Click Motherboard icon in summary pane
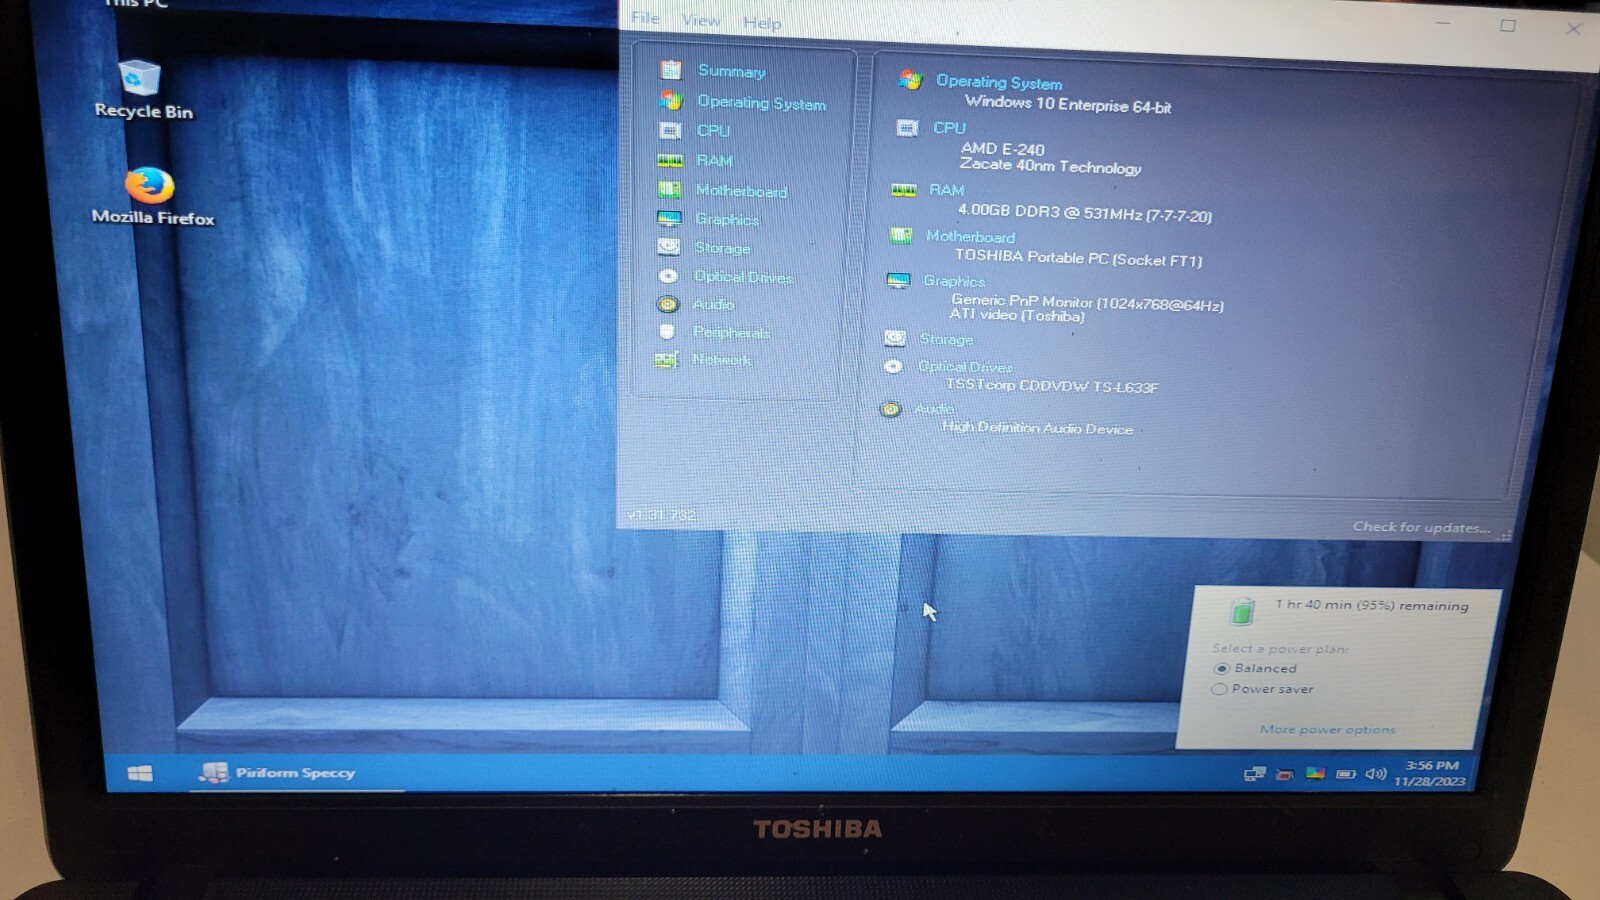Screen dimensions: 1600x900 point(901,235)
